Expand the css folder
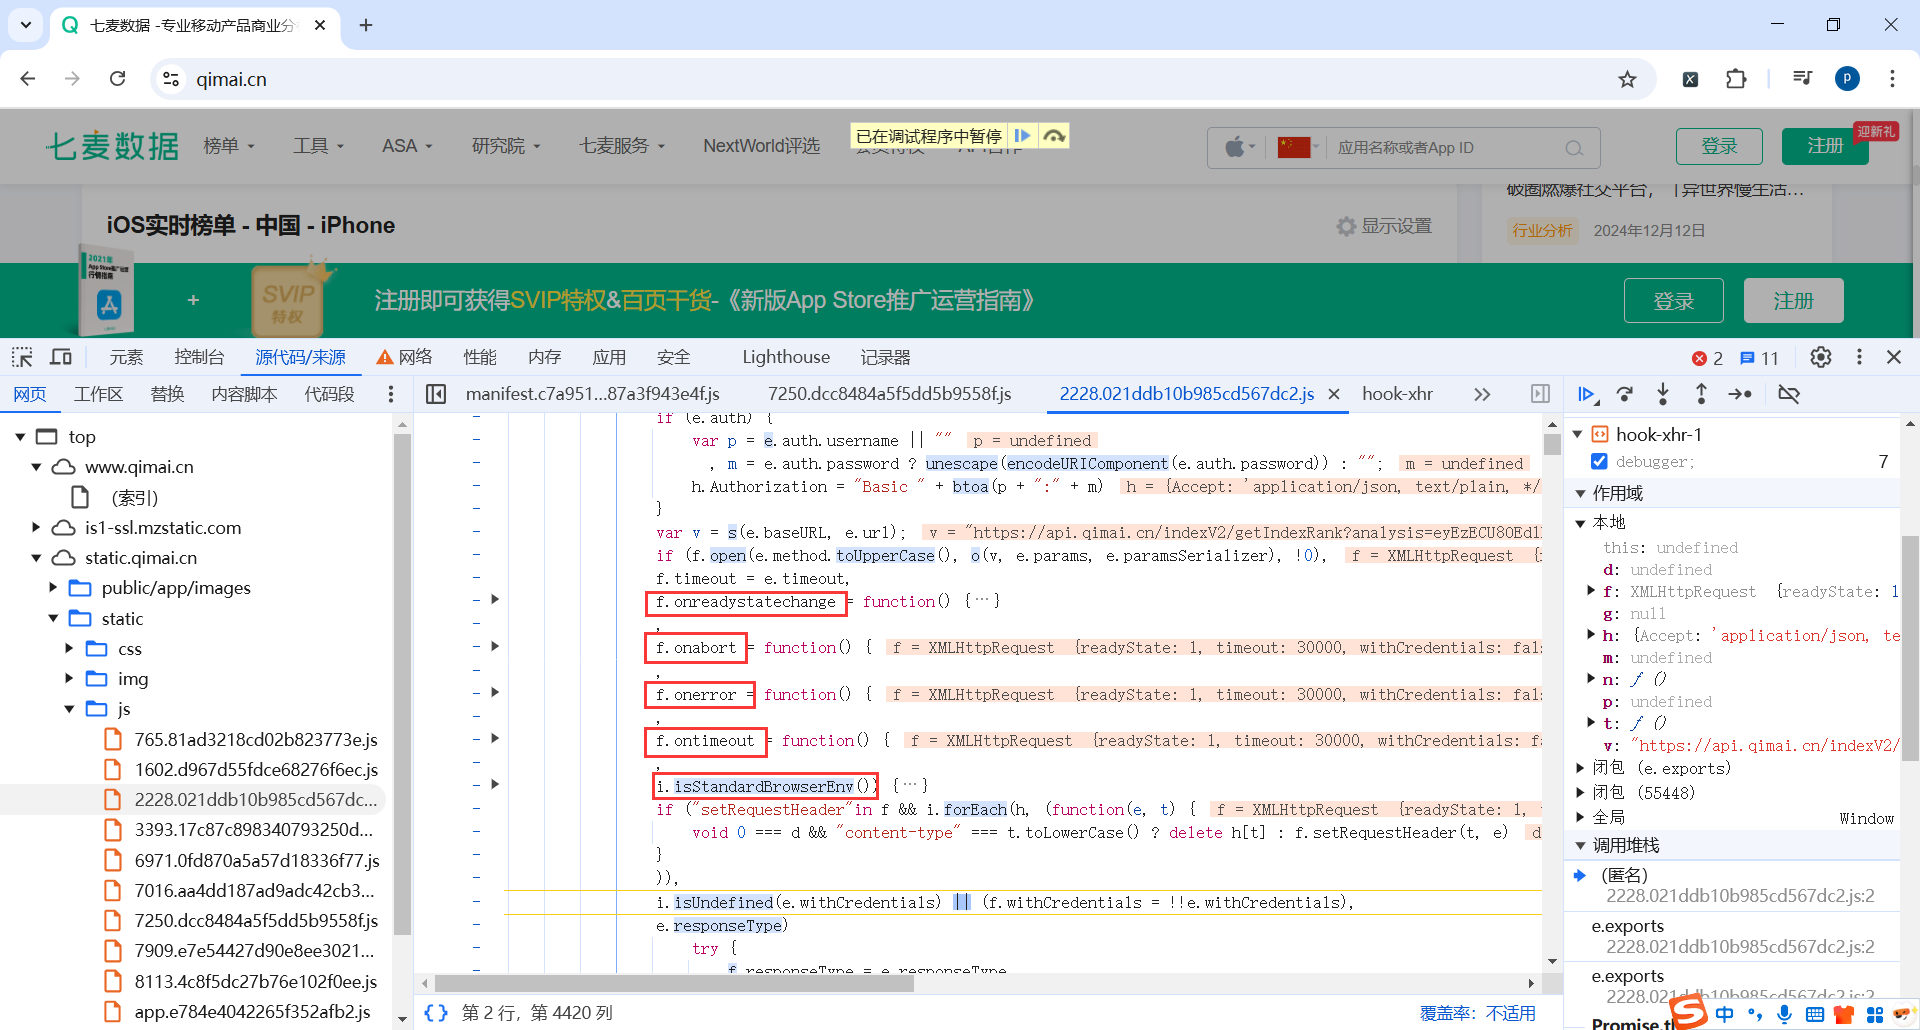1920x1030 pixels. pyautogui.click(x=69, y=648)
